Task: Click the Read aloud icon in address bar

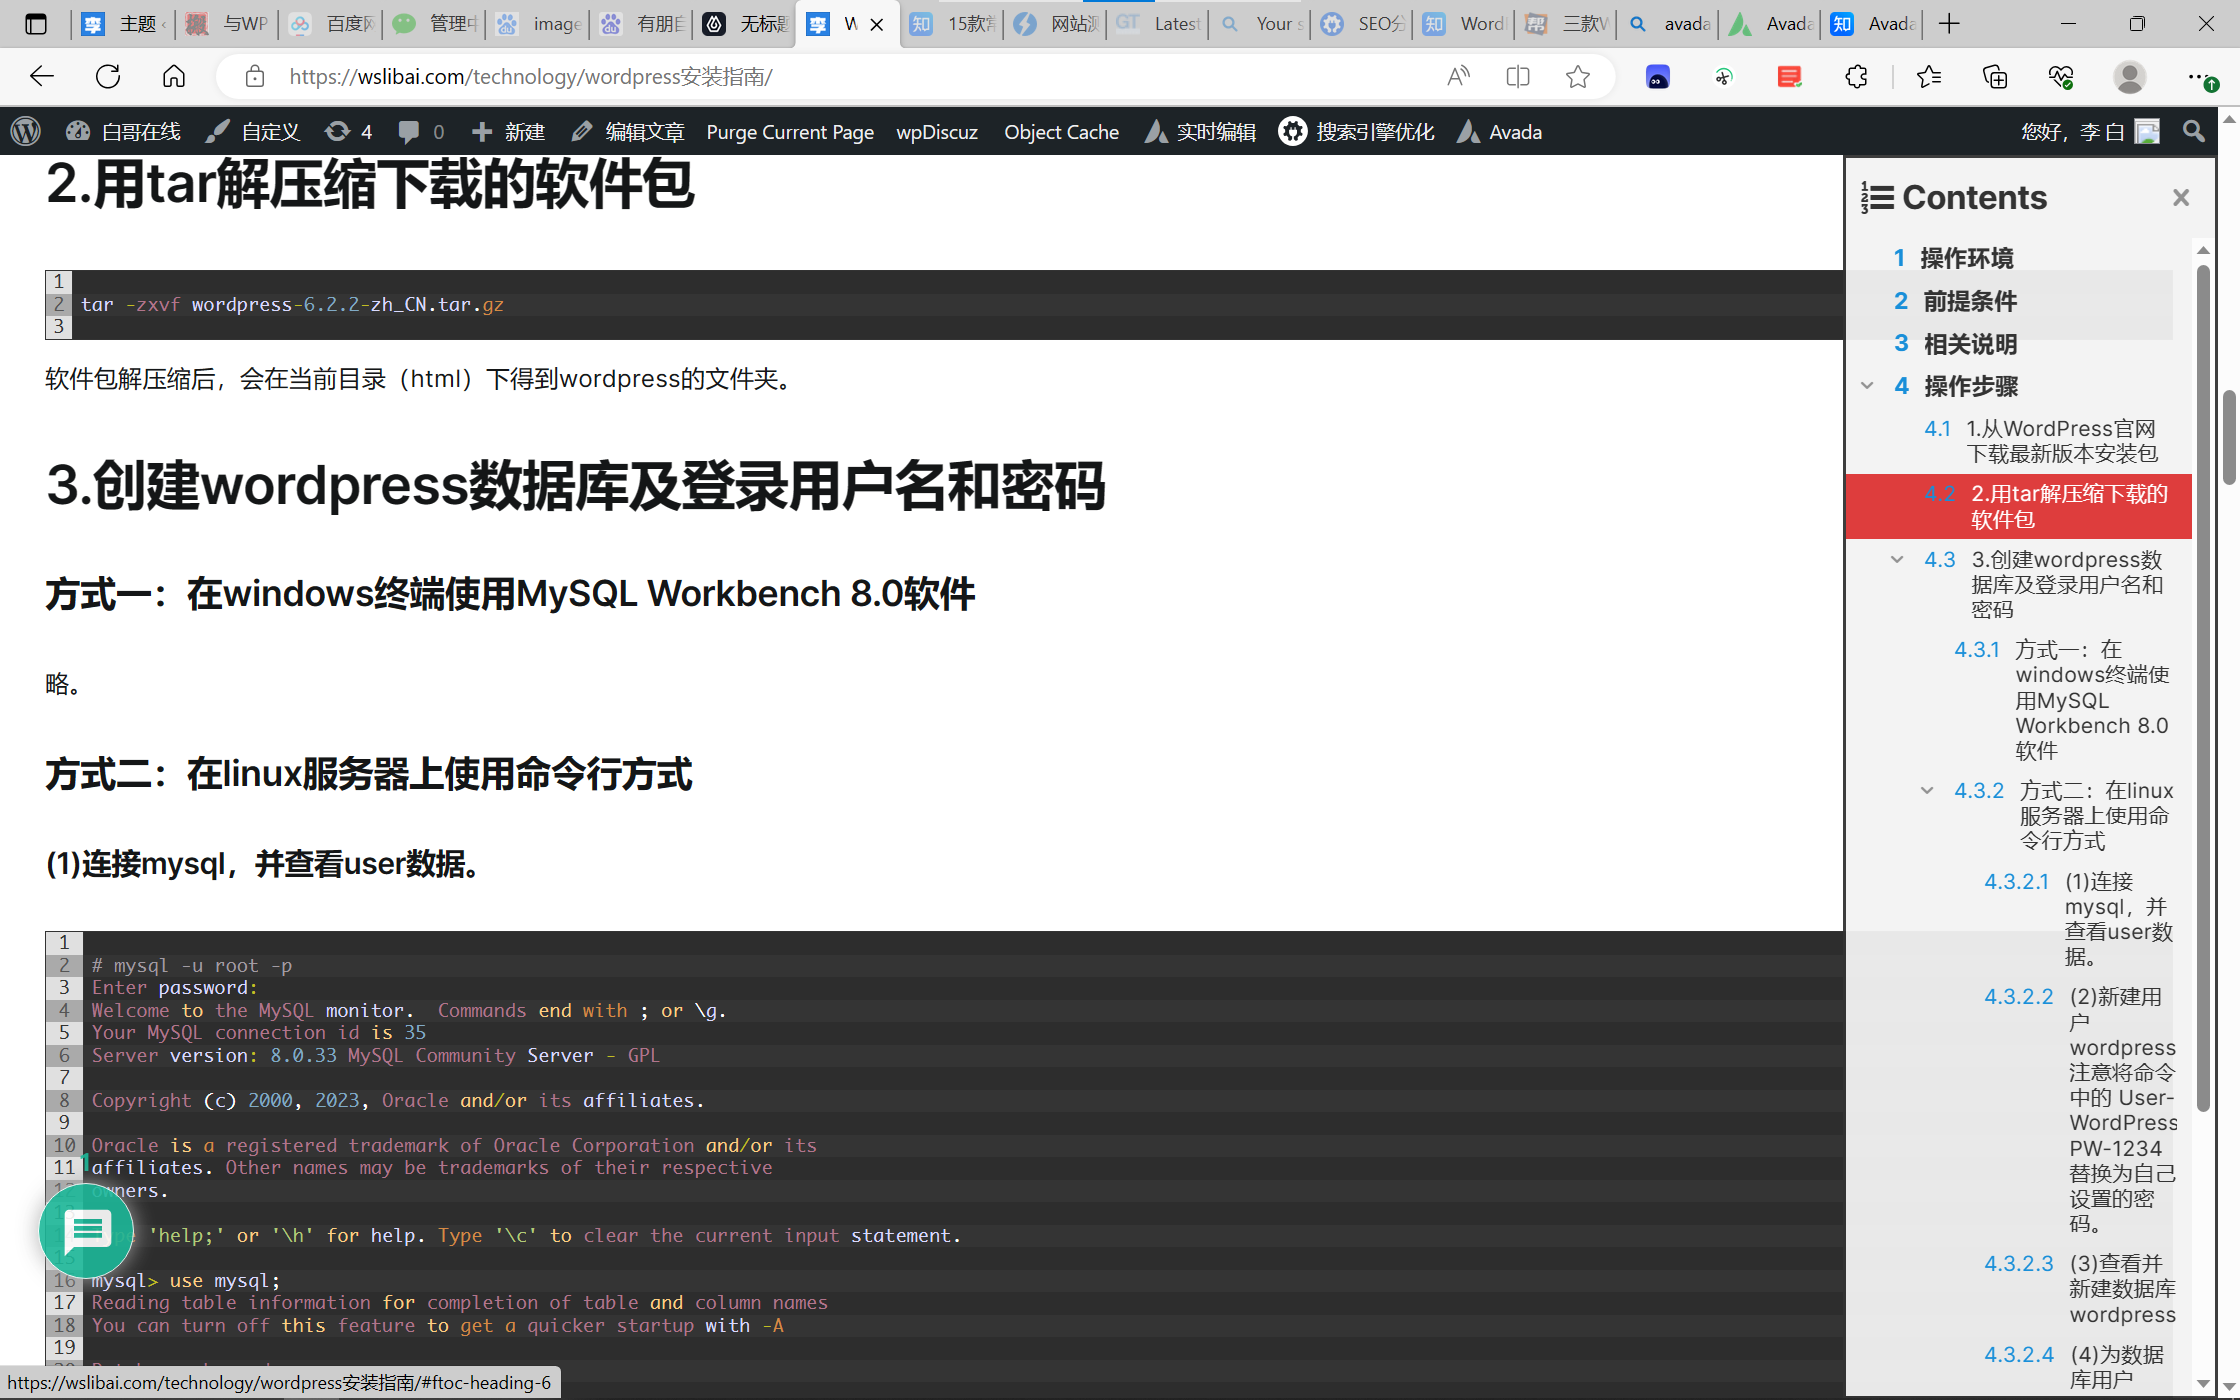Action: [1458, 77]
